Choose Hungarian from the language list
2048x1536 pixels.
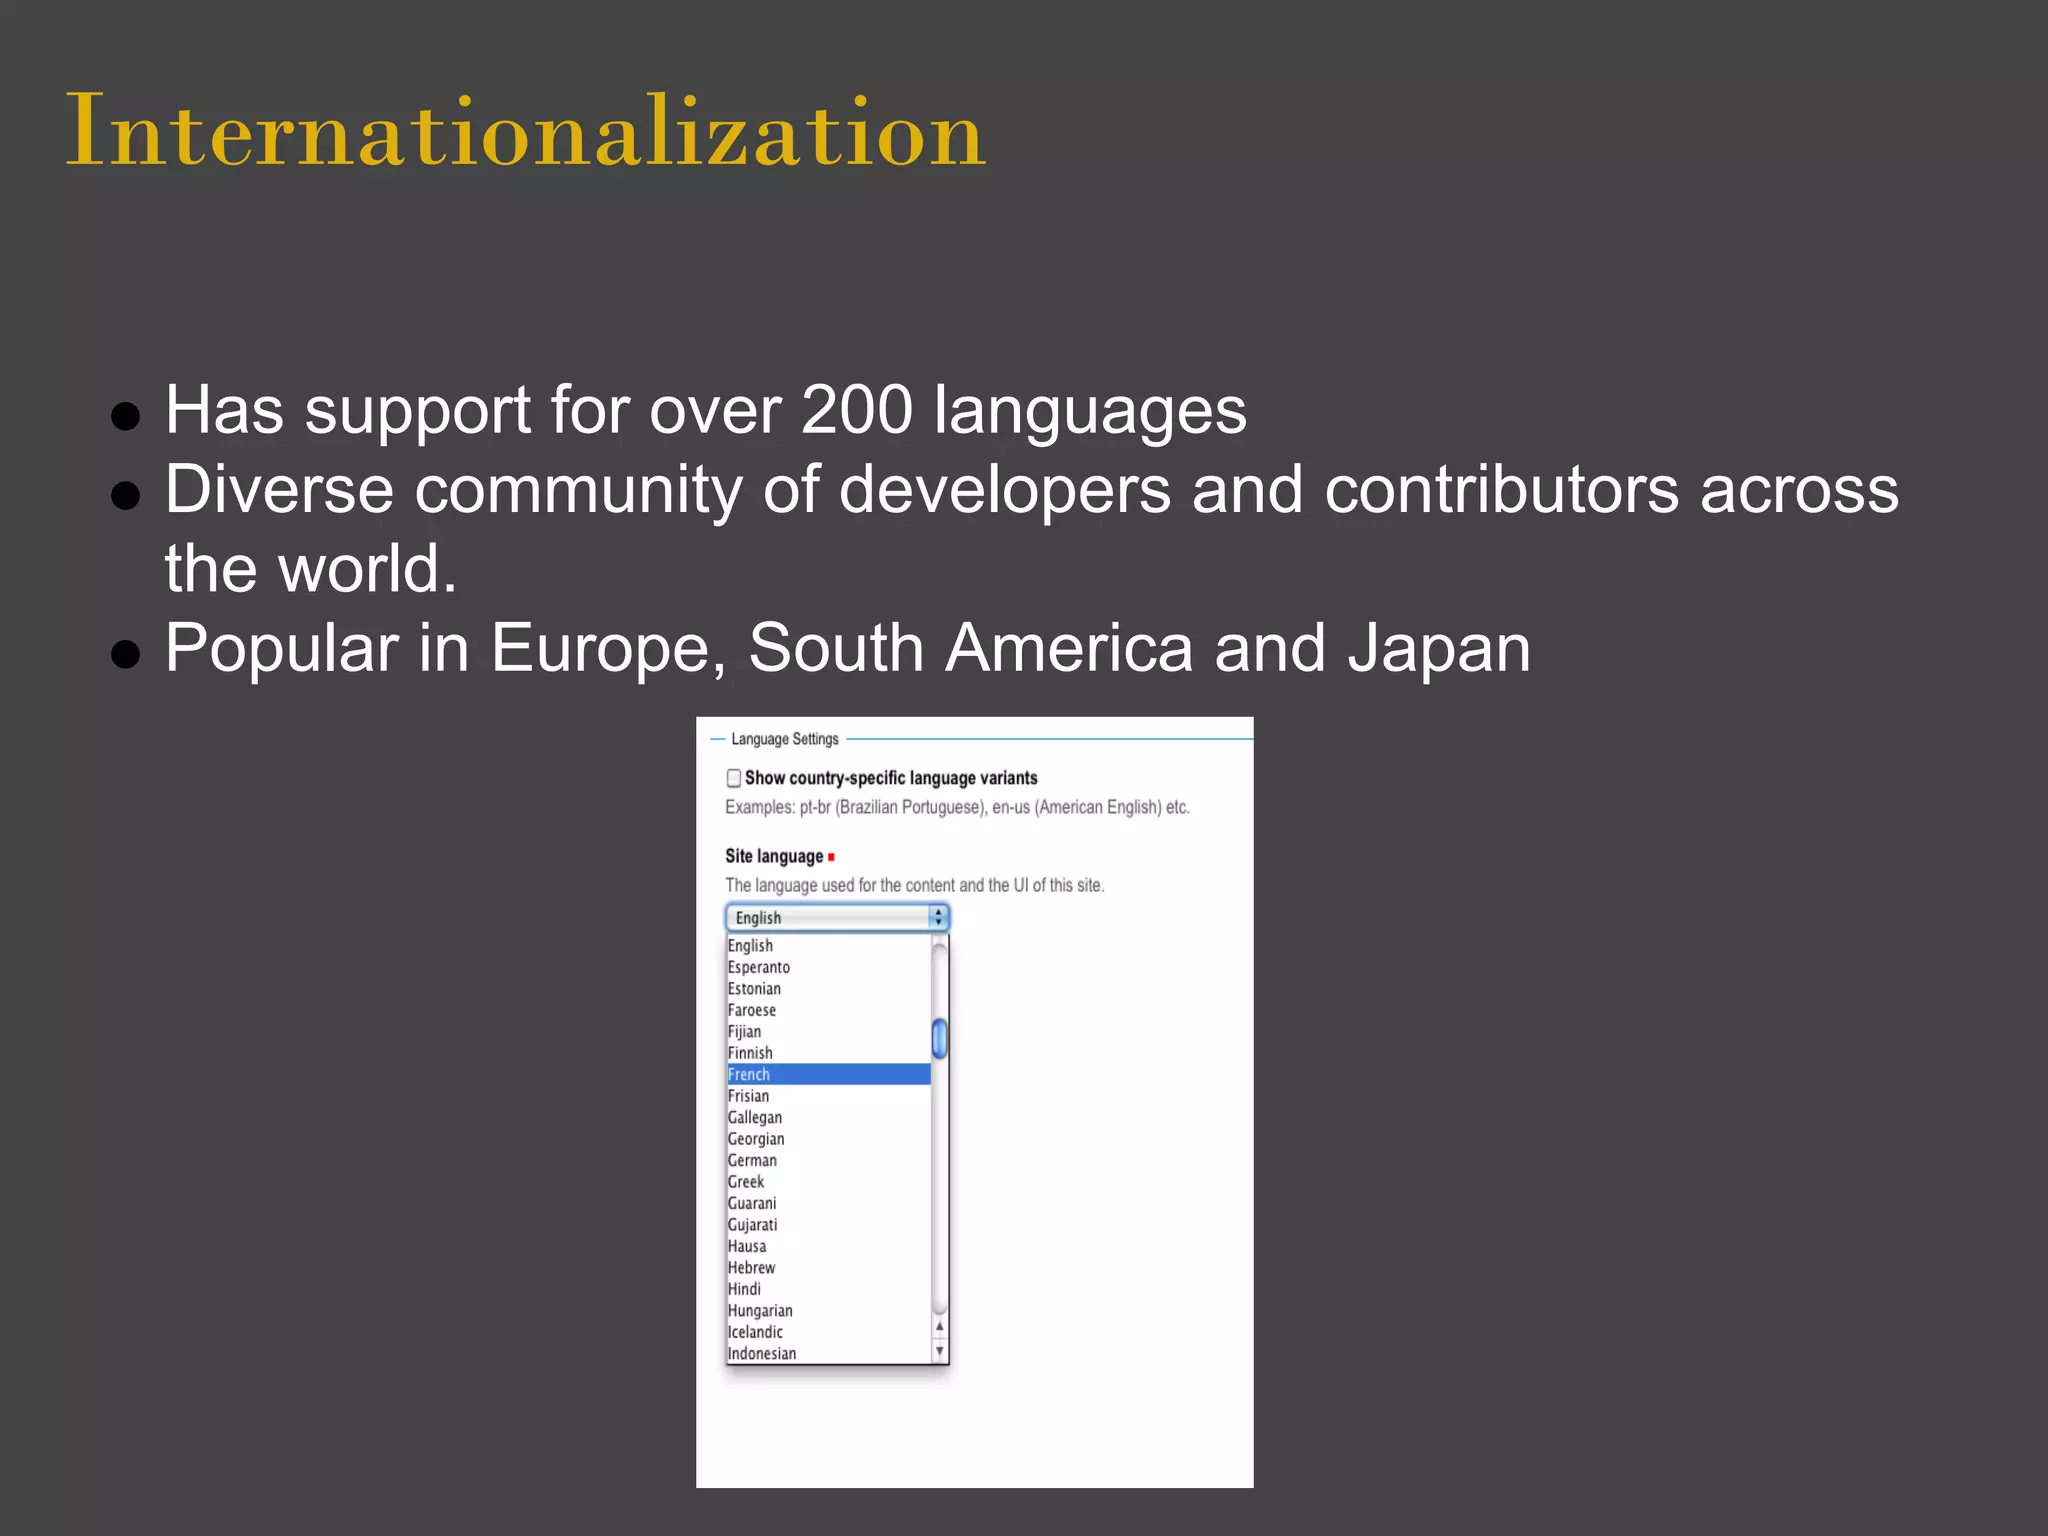click(x=828, y=1311)
